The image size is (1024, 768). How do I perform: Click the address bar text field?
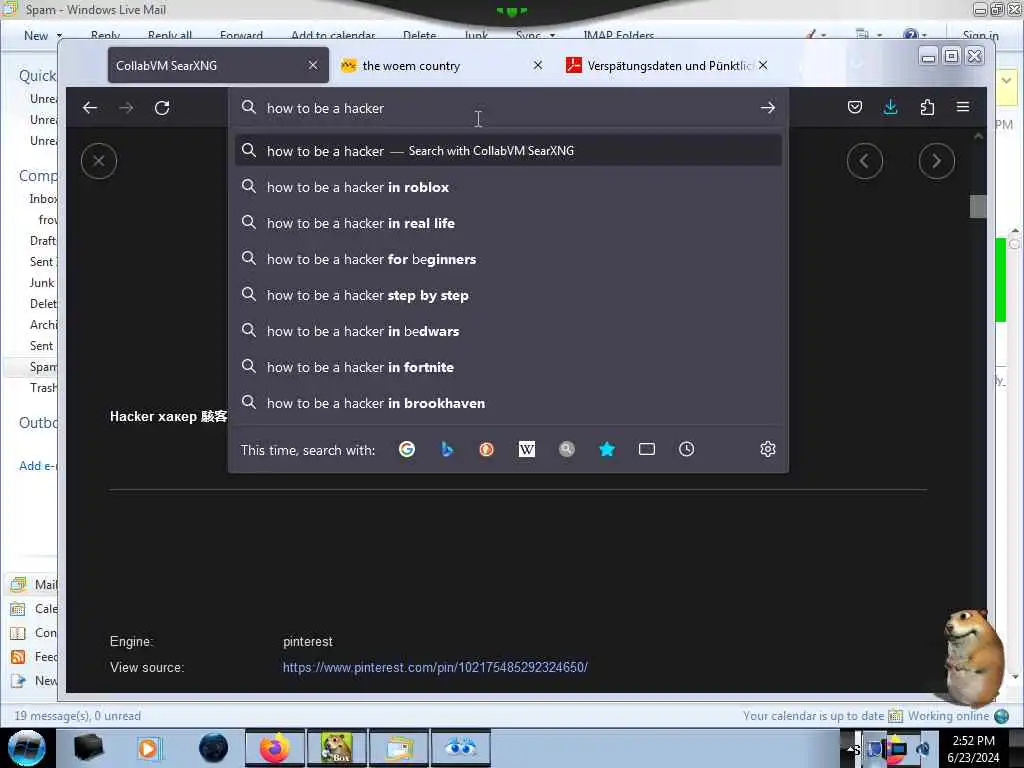point(509,108)
